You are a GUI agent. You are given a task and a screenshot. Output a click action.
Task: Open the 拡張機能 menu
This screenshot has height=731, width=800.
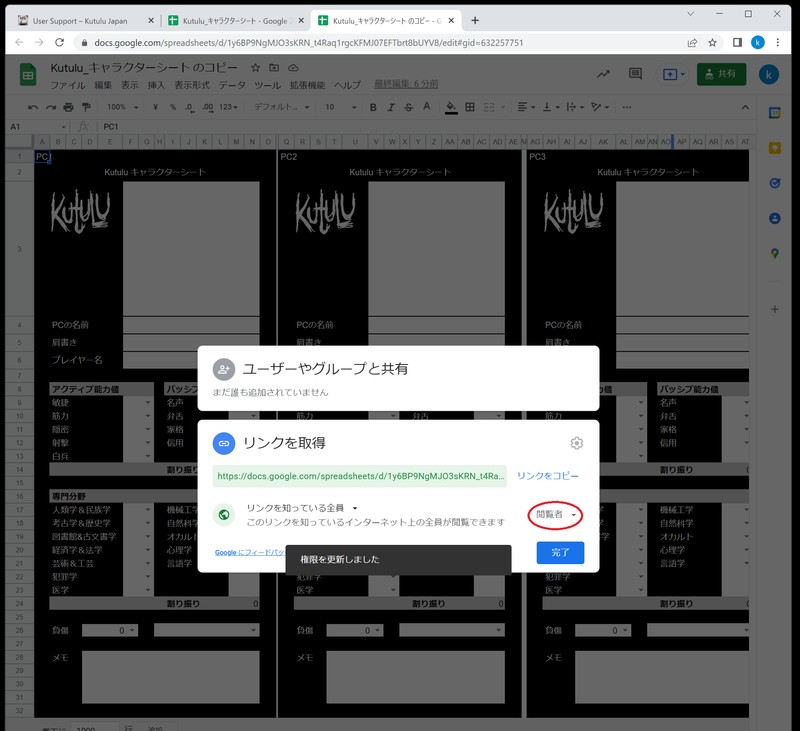pos(307,85)
